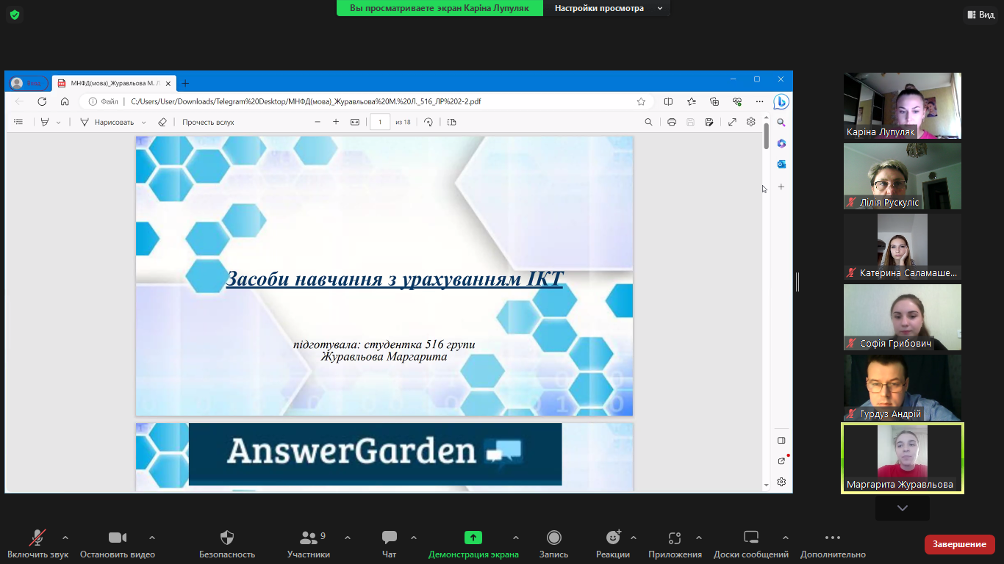Click the PDF page number input field
This screenshot has height=564, width=1004.
click(380, 122)
